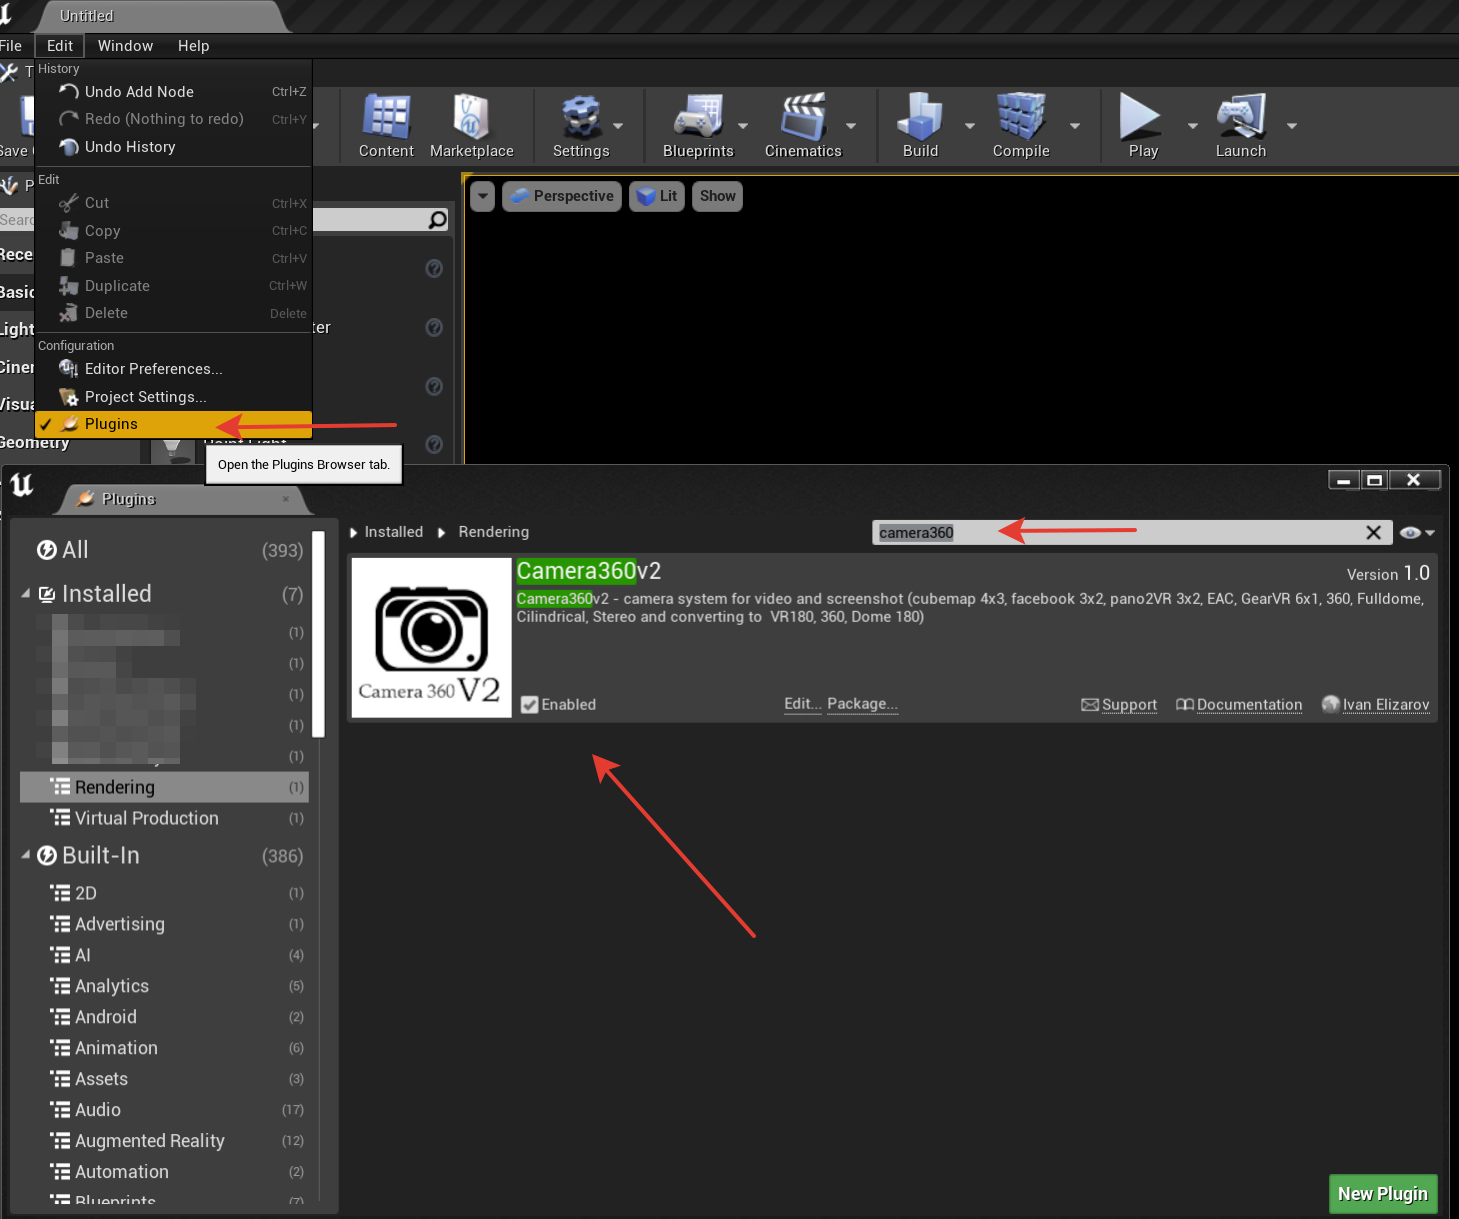This screenshot has height=1219, width=1459.
Task: Click the Launch toolbar icon
Action: point(1240,126)
